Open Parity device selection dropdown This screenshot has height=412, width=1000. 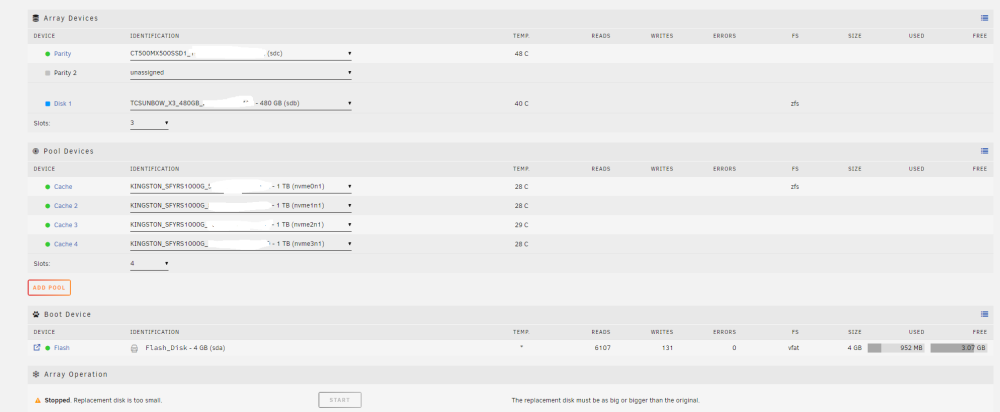tap(240, 54)
